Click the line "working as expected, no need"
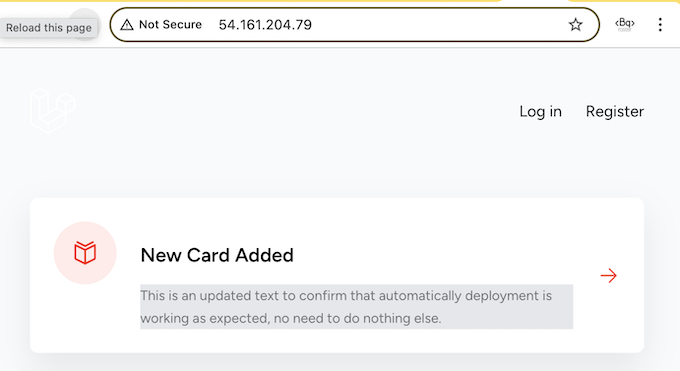This screenshot has height=371, width=680. 291,318
